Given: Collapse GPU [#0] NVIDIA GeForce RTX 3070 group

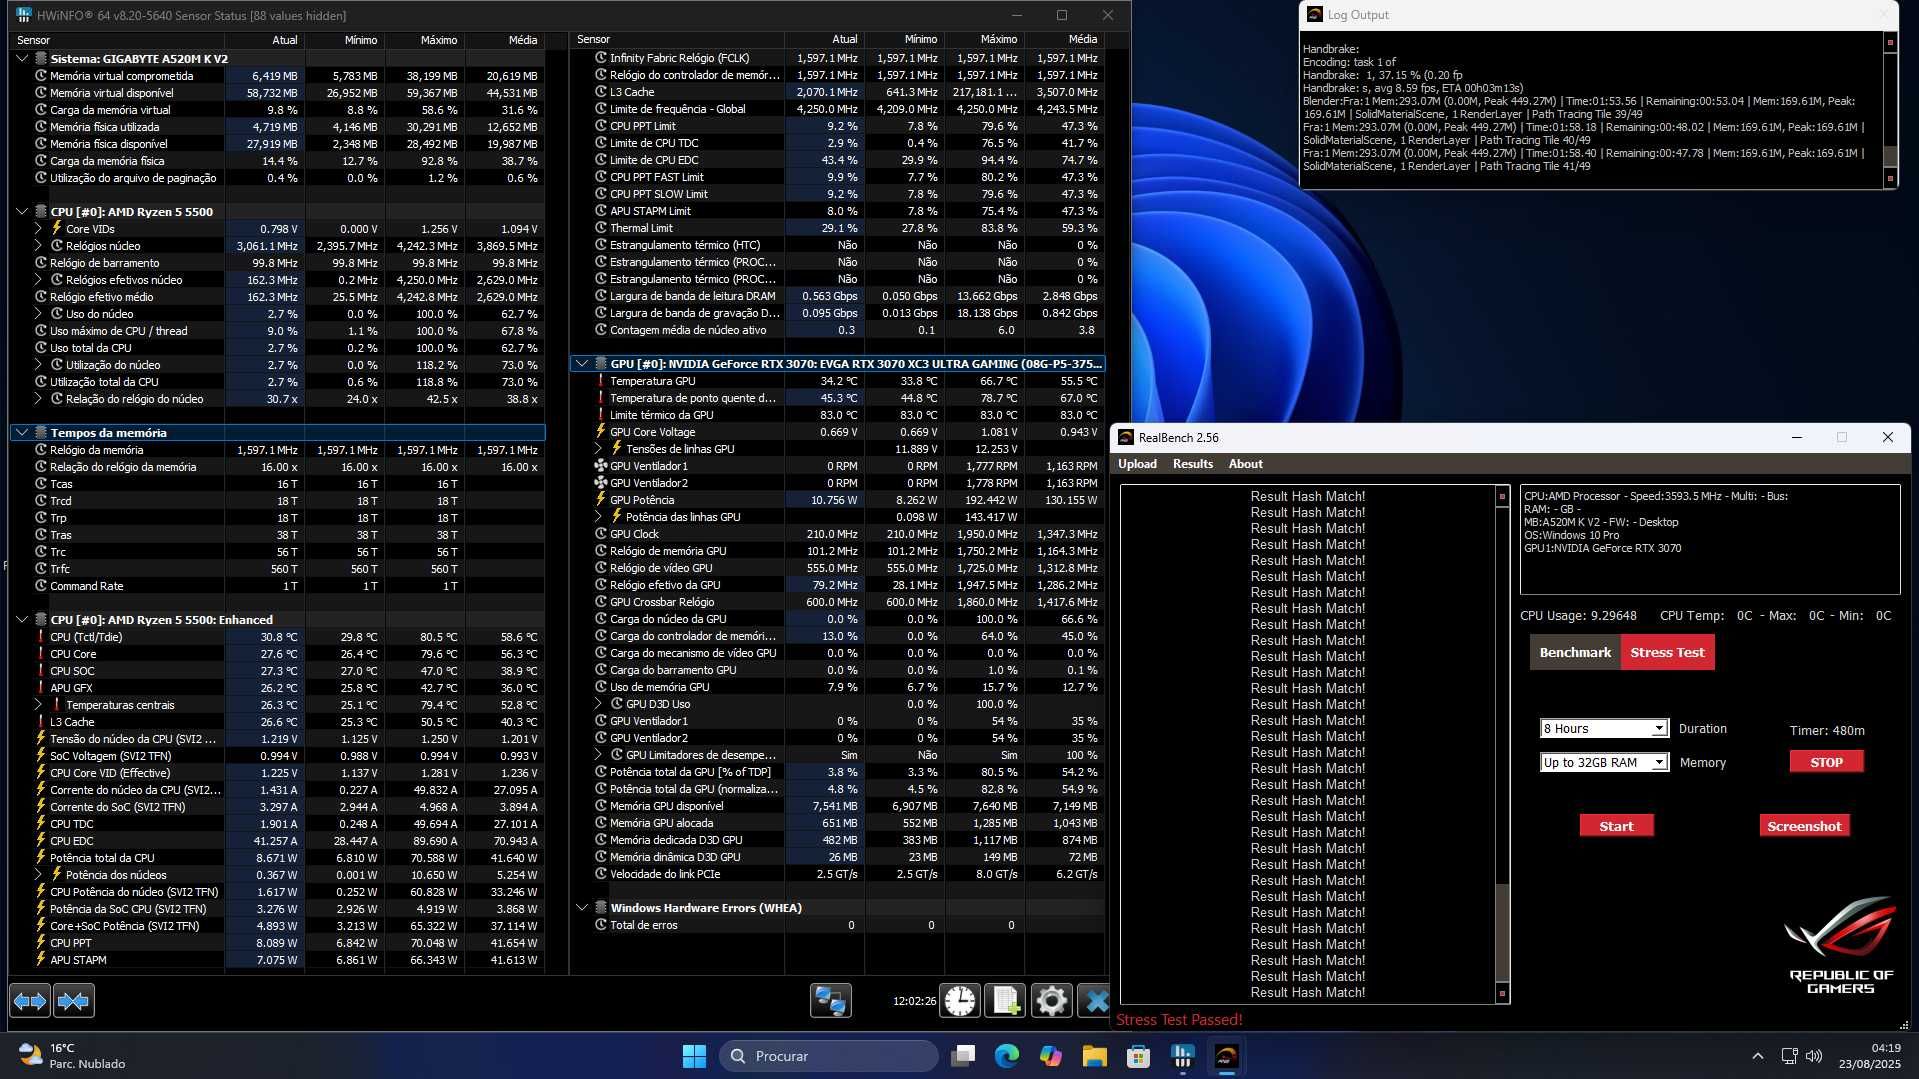Looking at the screenshot, I should 582,364.
